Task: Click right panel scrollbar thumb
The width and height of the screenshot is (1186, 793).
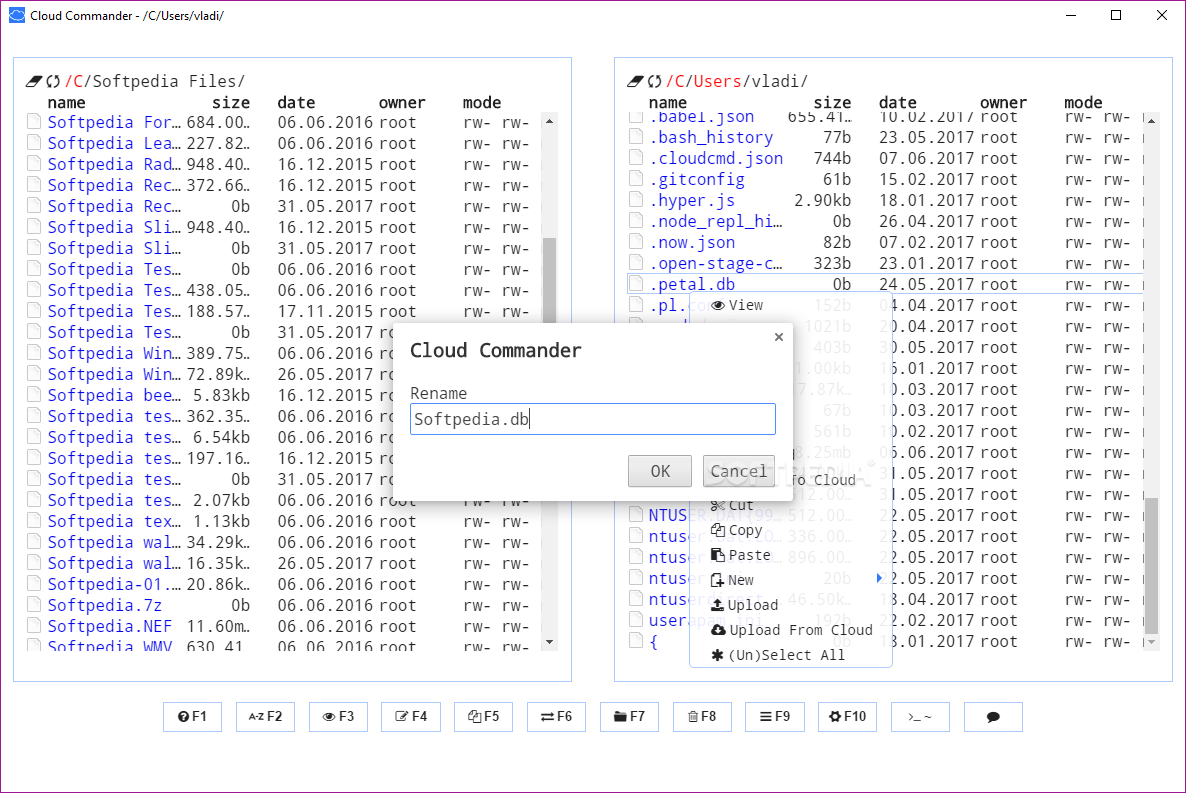Action: pyautogui.click(x=1151, y=565)
